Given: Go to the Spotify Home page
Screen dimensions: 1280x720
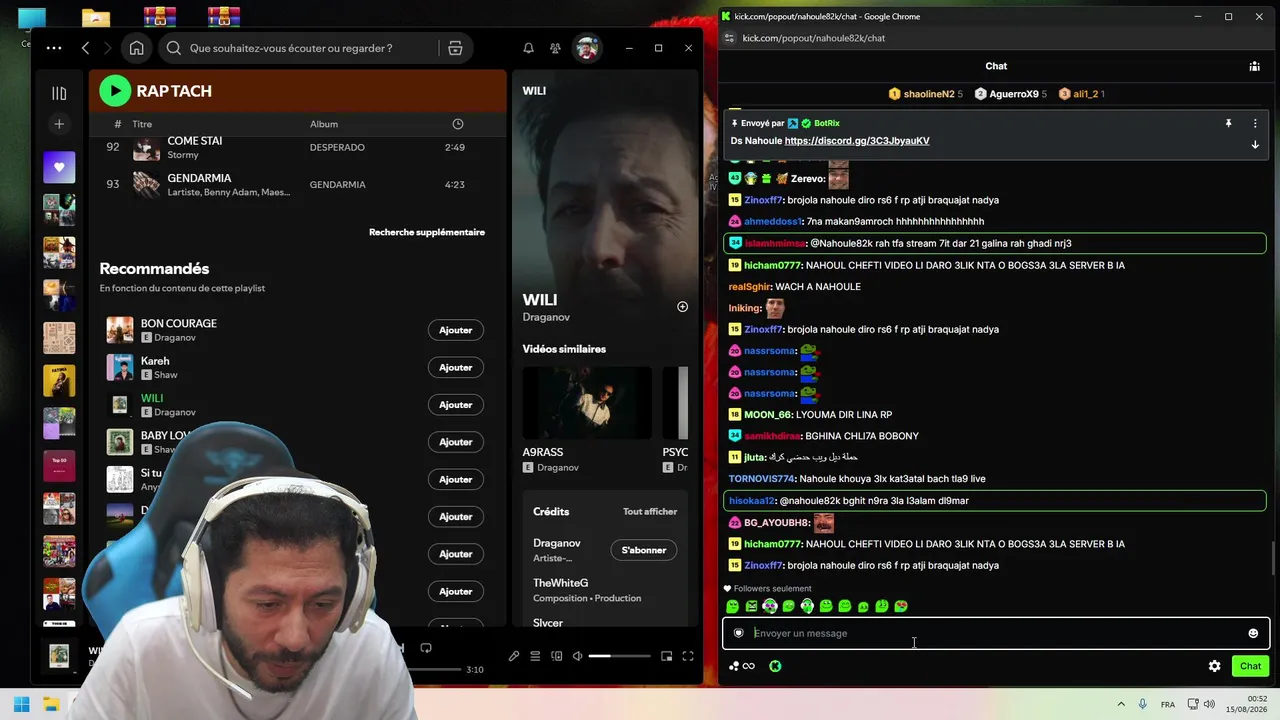Looking at the screenshot, I should coord(136,48).
